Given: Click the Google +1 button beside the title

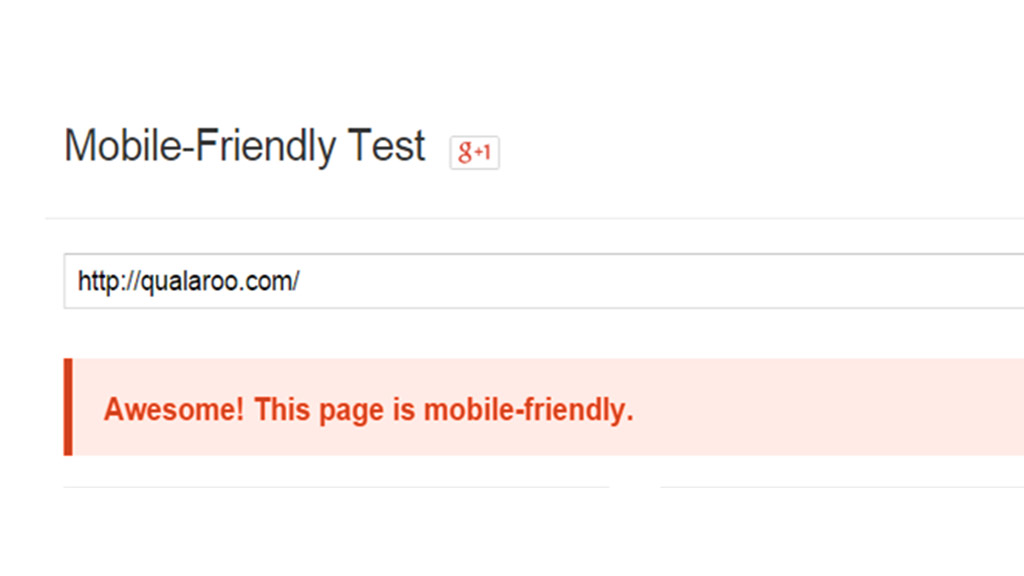Looking at the screenshot, I should point(474,152).
